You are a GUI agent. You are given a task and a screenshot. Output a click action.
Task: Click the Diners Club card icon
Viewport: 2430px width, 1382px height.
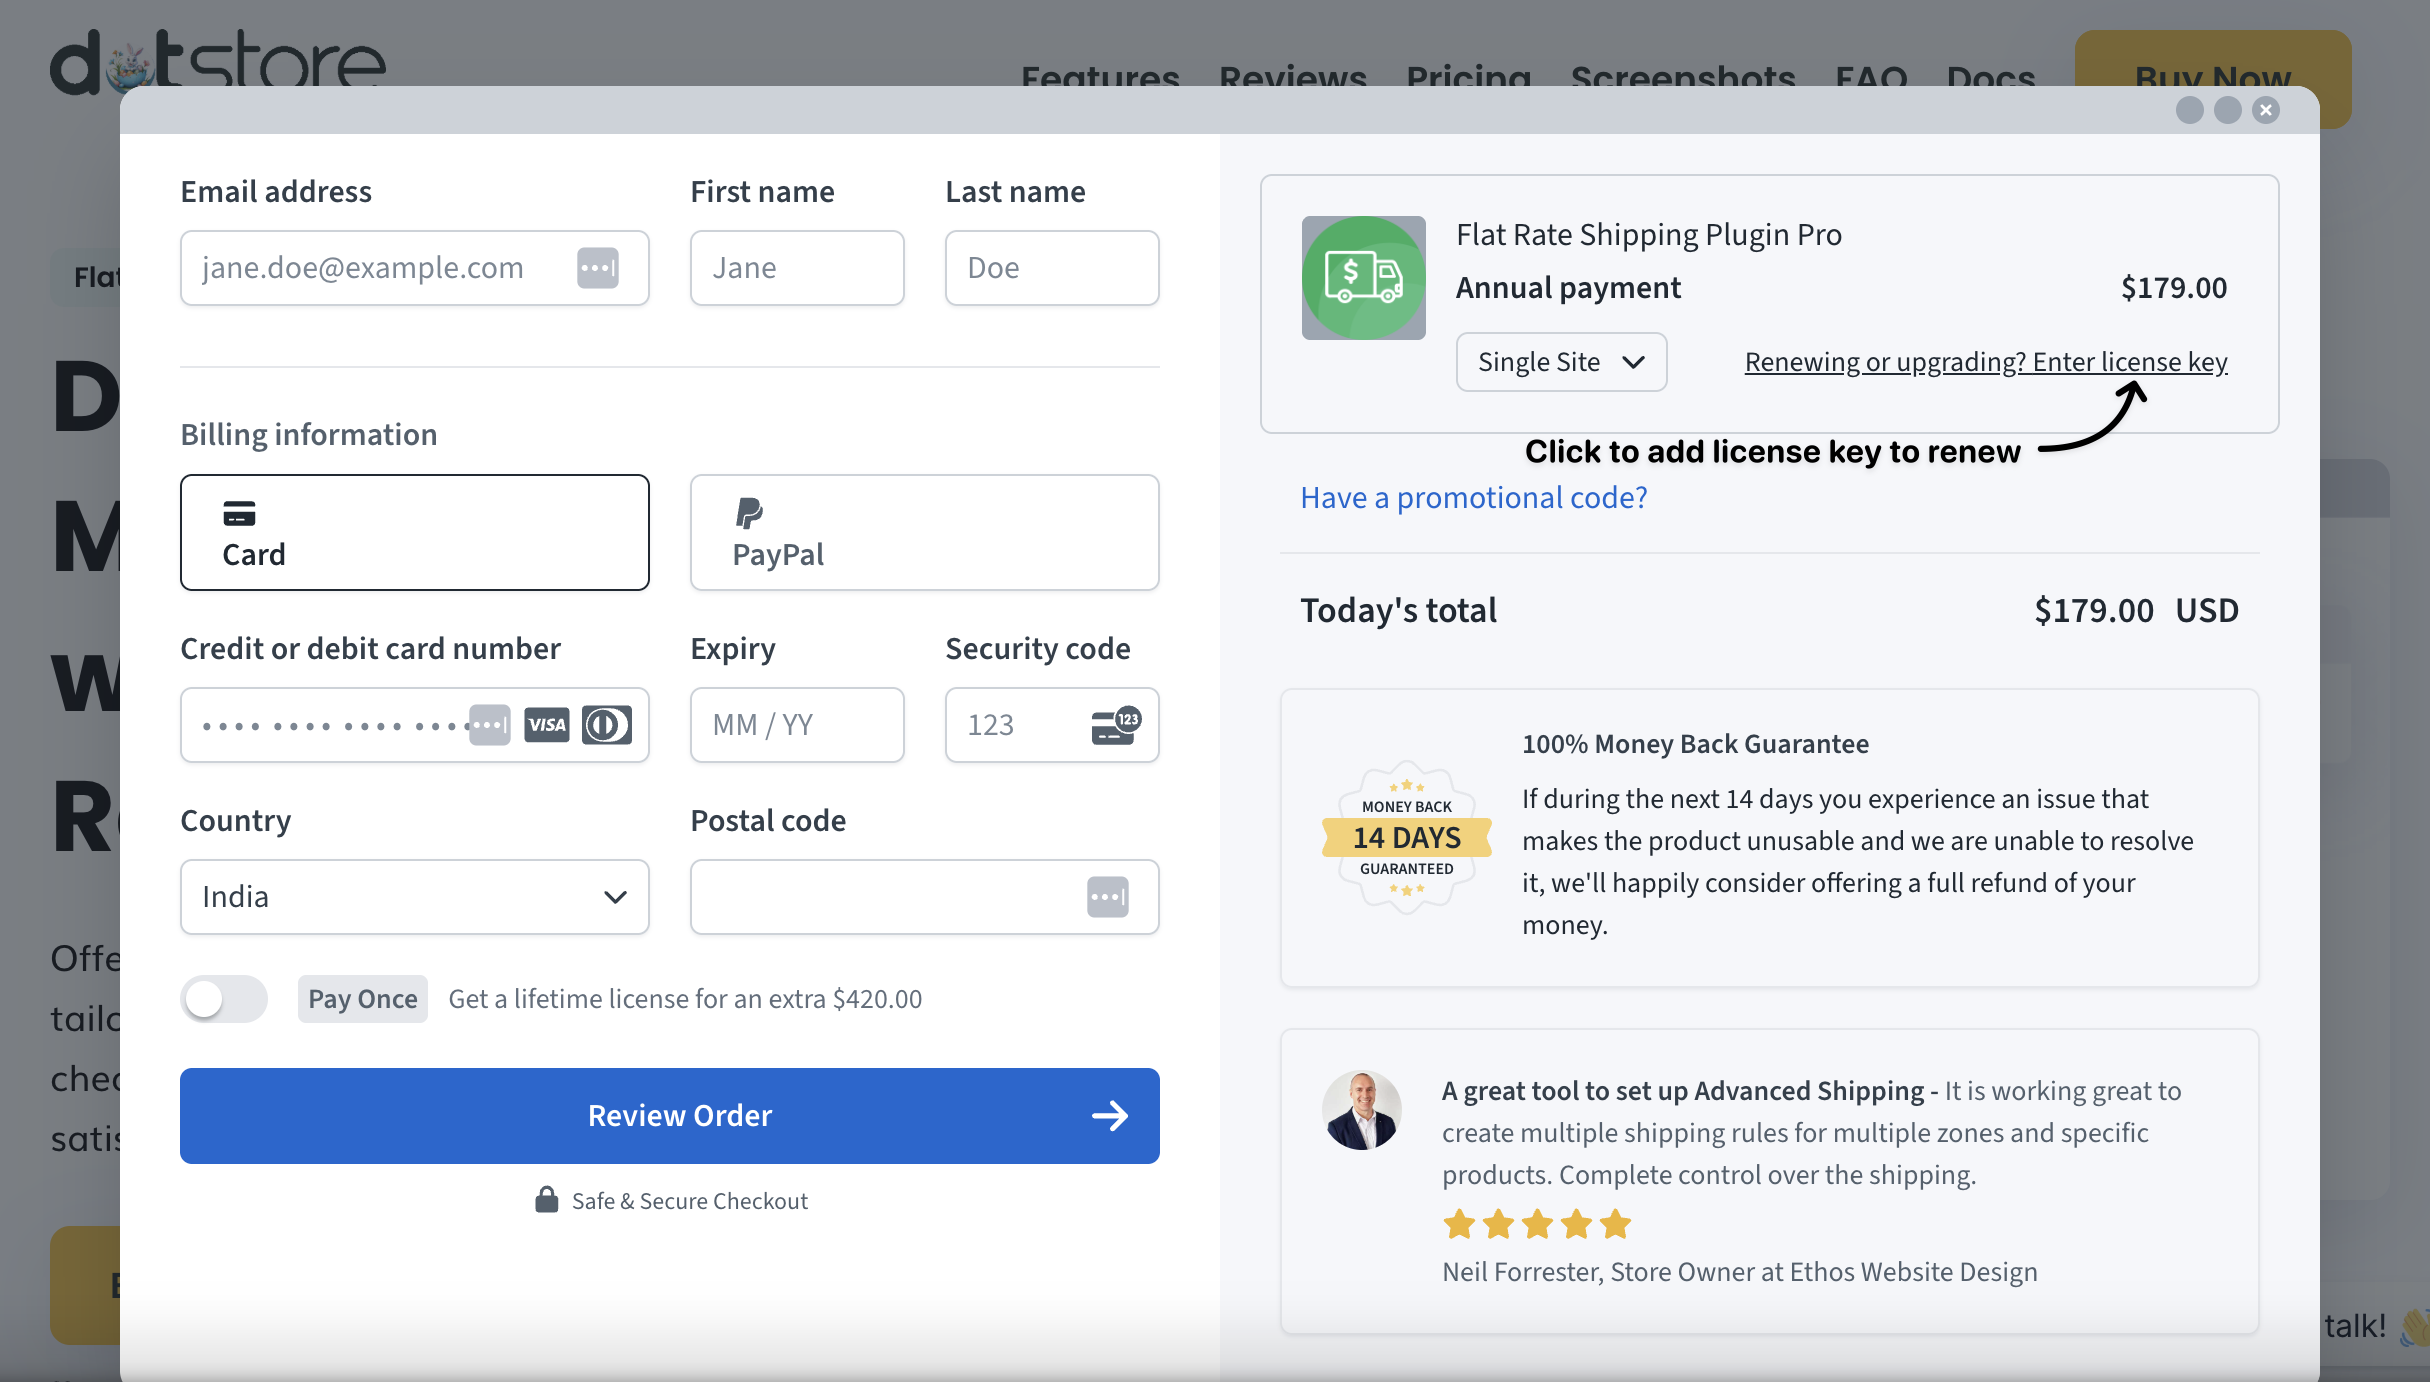point(607,725)
